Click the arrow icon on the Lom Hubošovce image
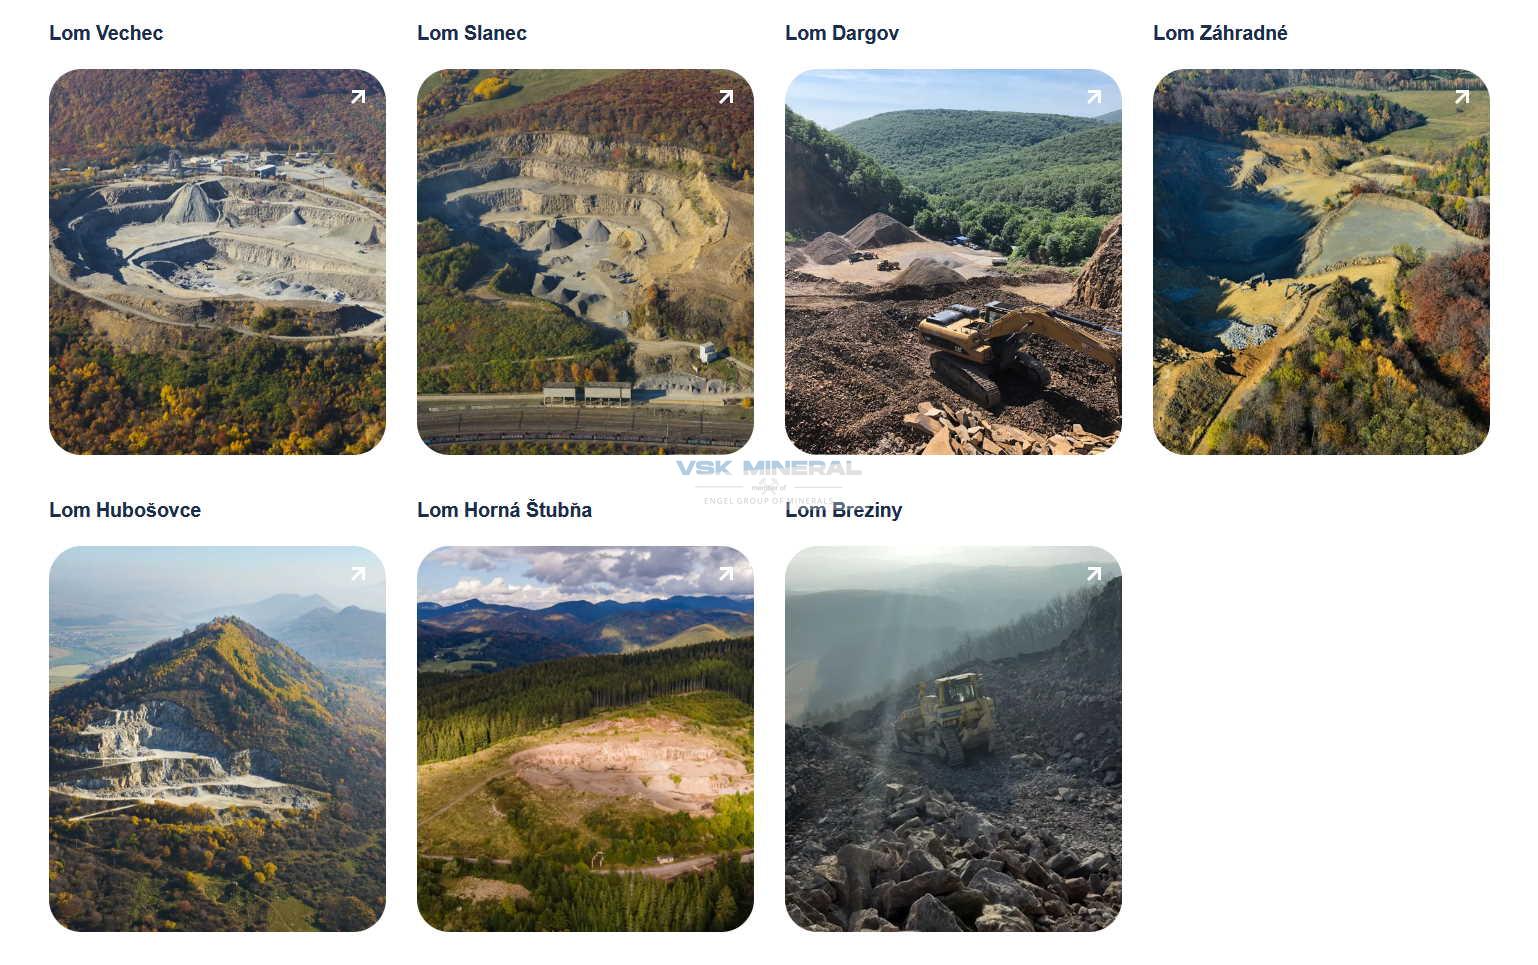This screenshot has height=965, width=1538. (358, 574)
